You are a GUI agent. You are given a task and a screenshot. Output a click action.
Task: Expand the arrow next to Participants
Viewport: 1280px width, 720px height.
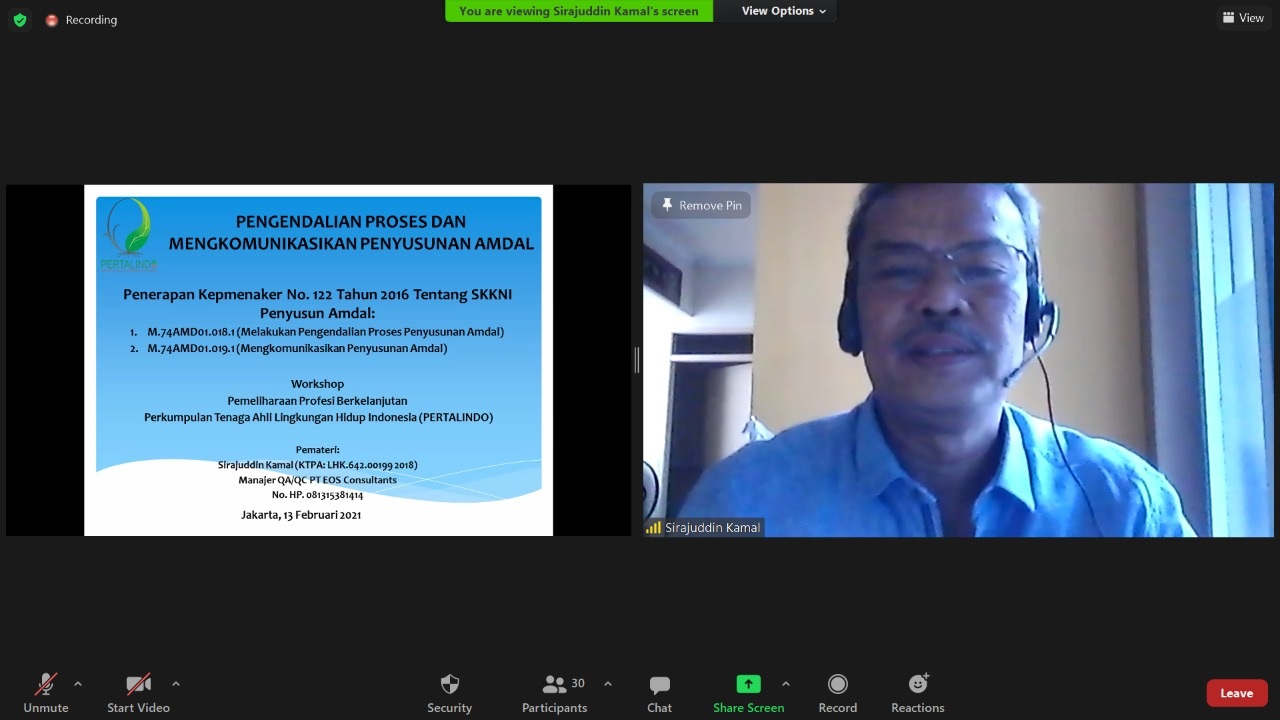click(607, 684)
